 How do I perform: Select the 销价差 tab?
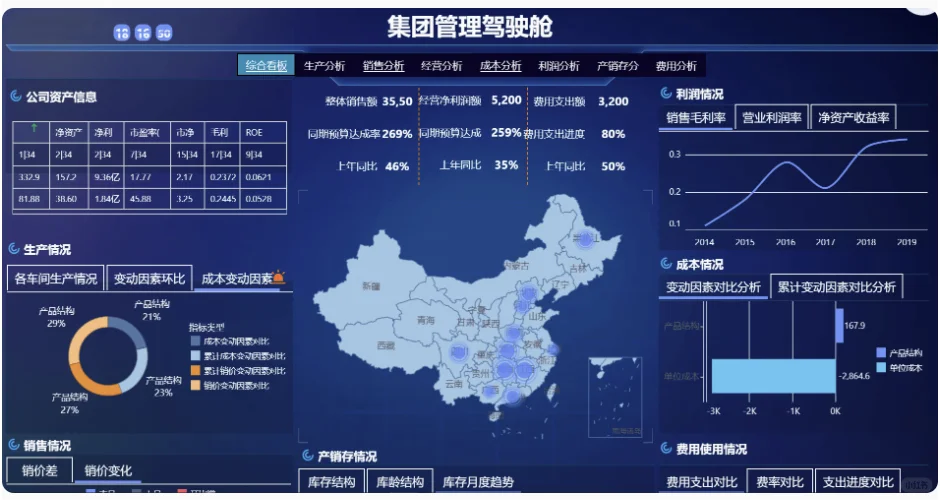[40, 470]
